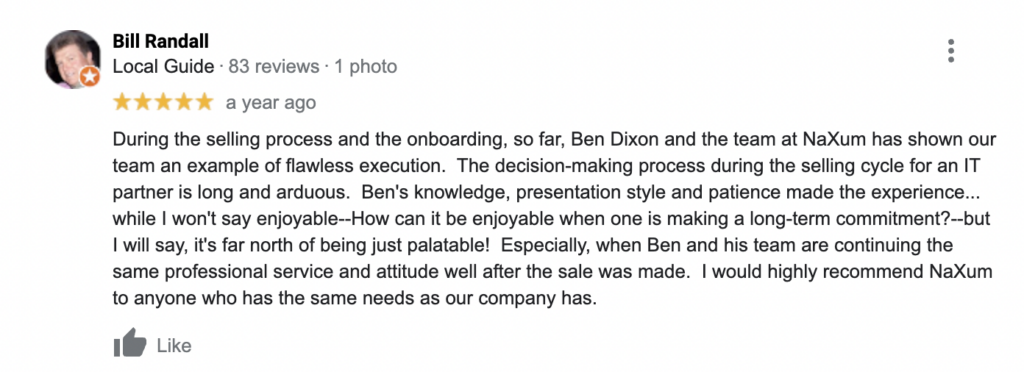Select the first rating star
Screen dimensions: 1024x372
pos(122,102)
